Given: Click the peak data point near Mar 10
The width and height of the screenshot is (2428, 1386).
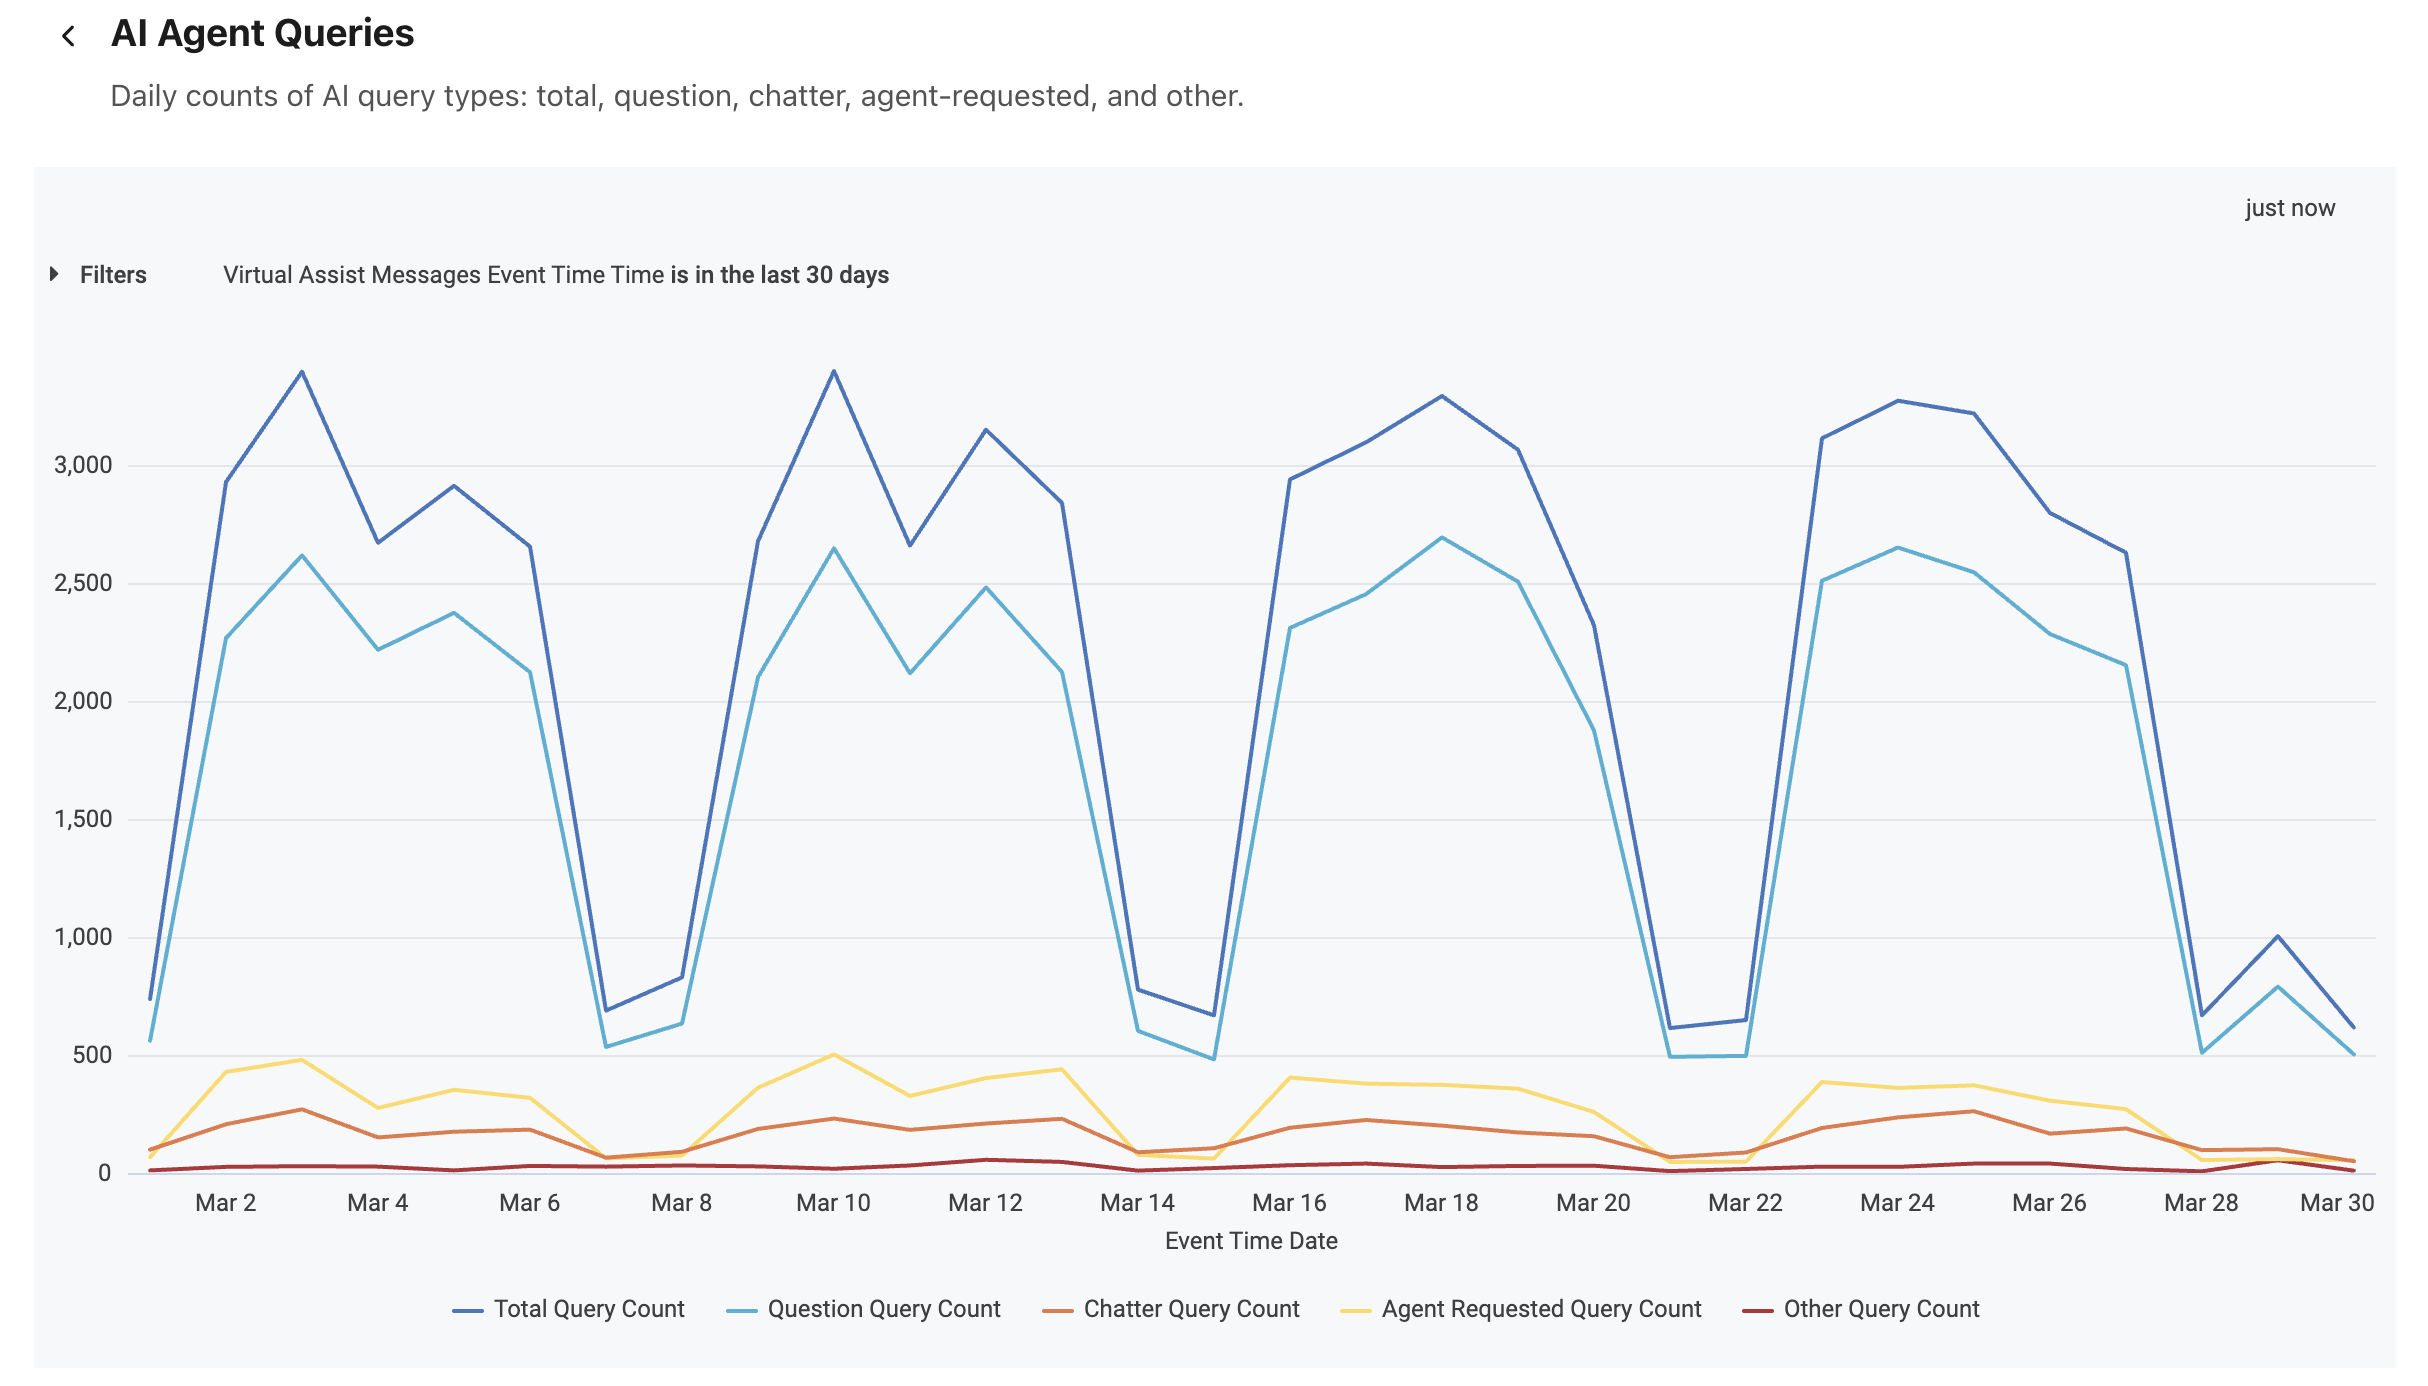Looking at the screenshot, I should tap(833, 371).
